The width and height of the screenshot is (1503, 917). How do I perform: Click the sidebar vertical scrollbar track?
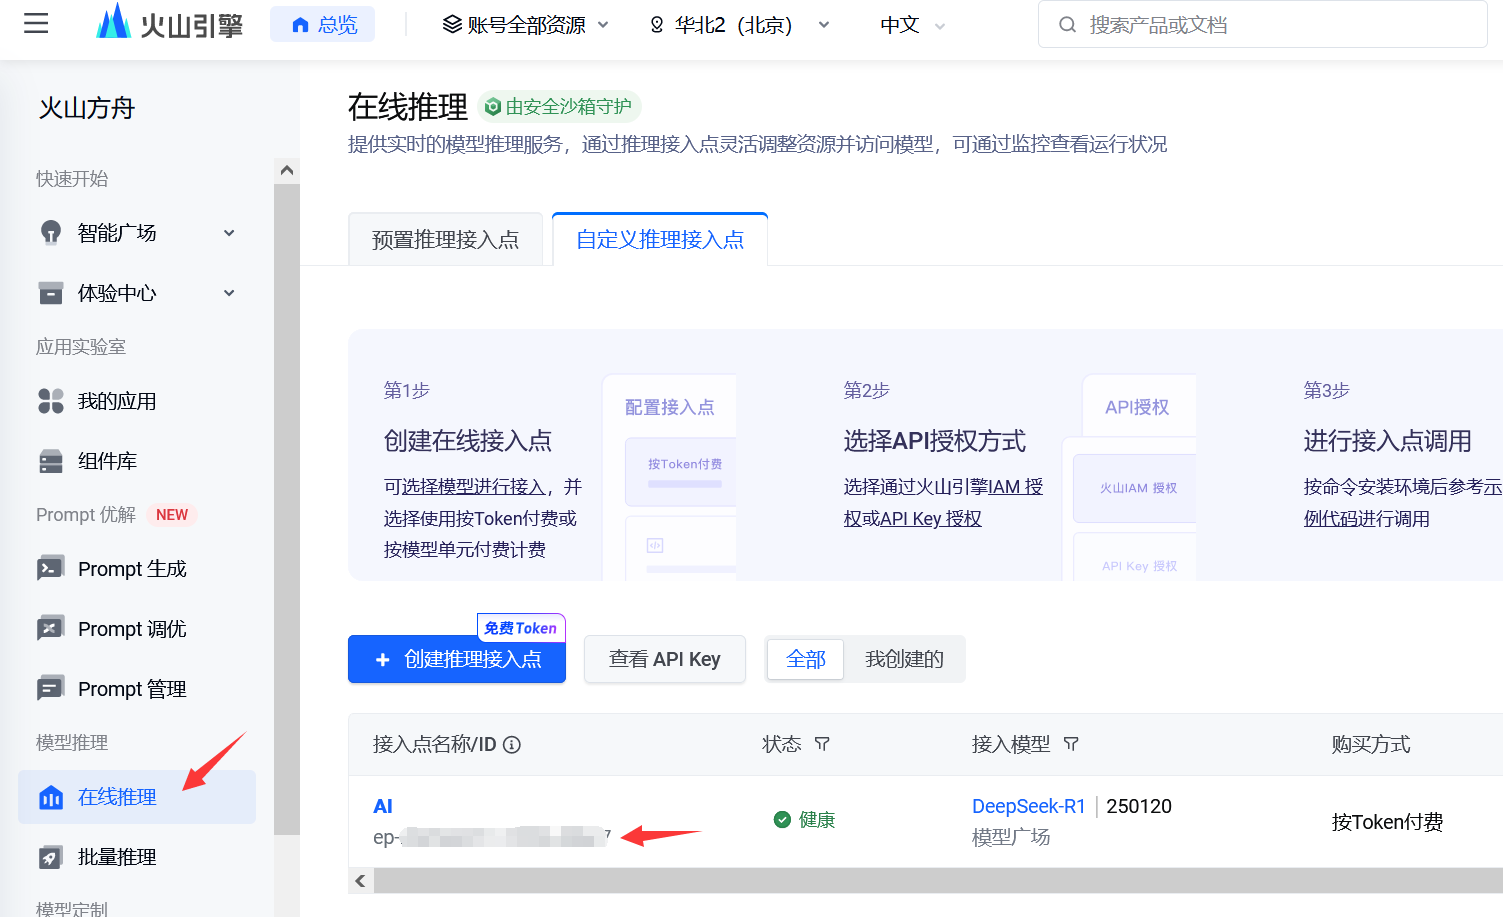(x=287, y=510)
